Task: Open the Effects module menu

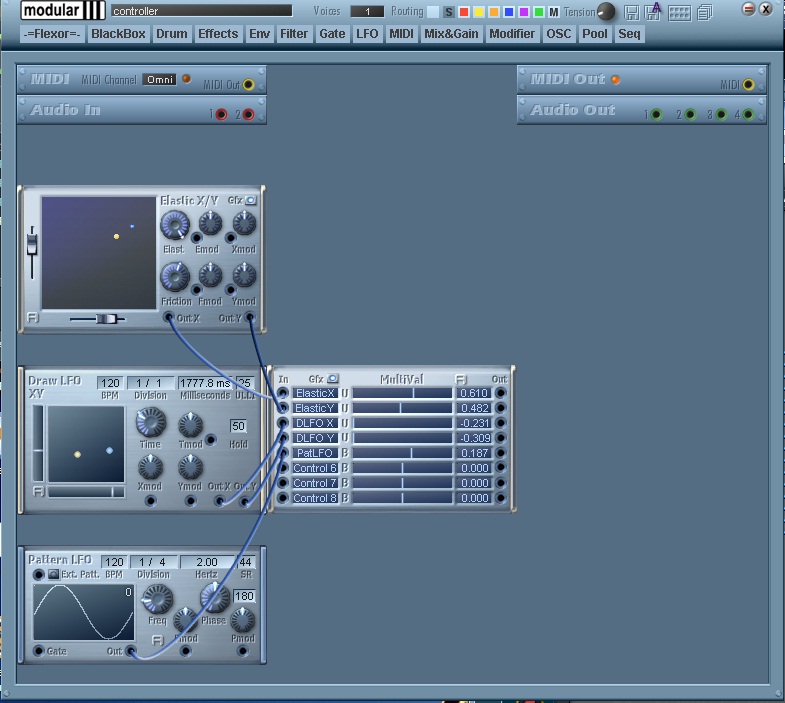Action: [x=218, y=34]
